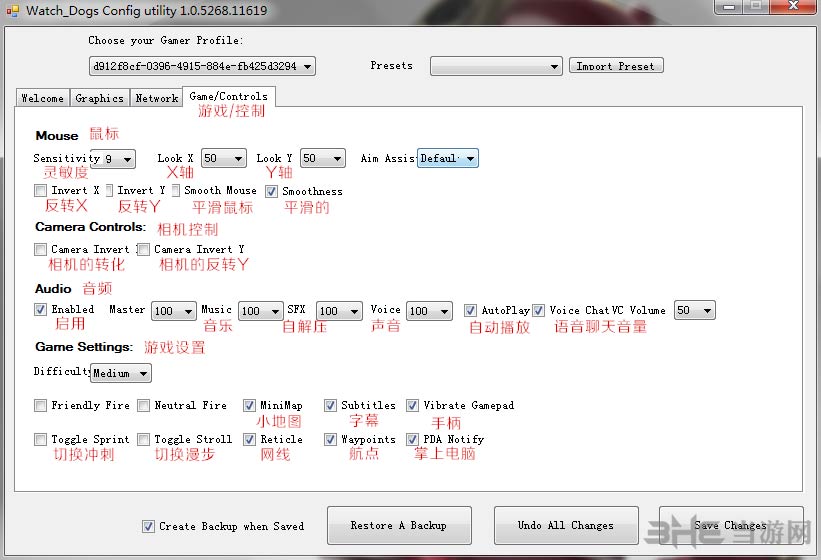Open the mouse Sensitivity dropdown

[113, 159]
